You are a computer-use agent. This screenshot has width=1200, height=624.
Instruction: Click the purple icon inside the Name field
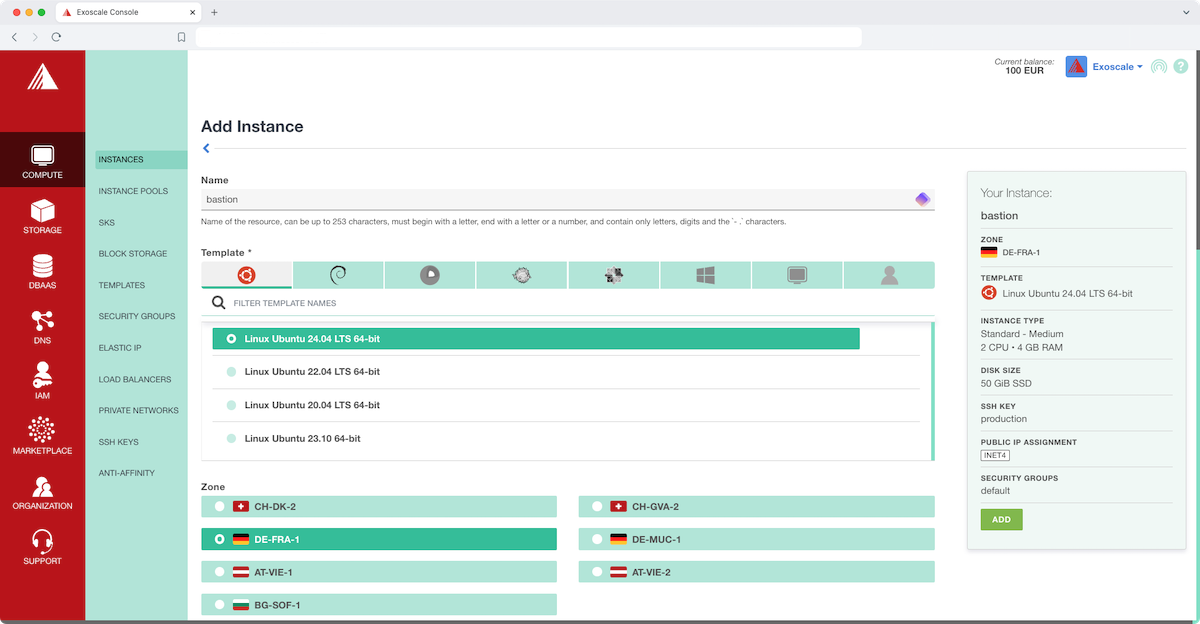pos(922,199)
